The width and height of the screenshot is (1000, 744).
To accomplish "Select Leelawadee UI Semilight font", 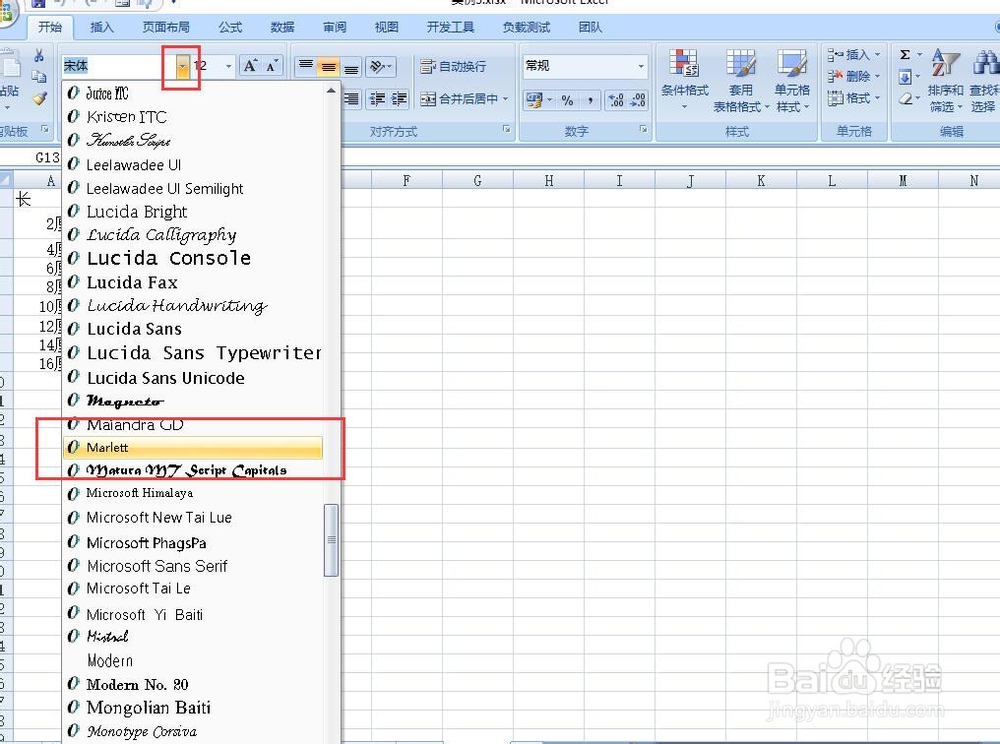I will [193, 189].
